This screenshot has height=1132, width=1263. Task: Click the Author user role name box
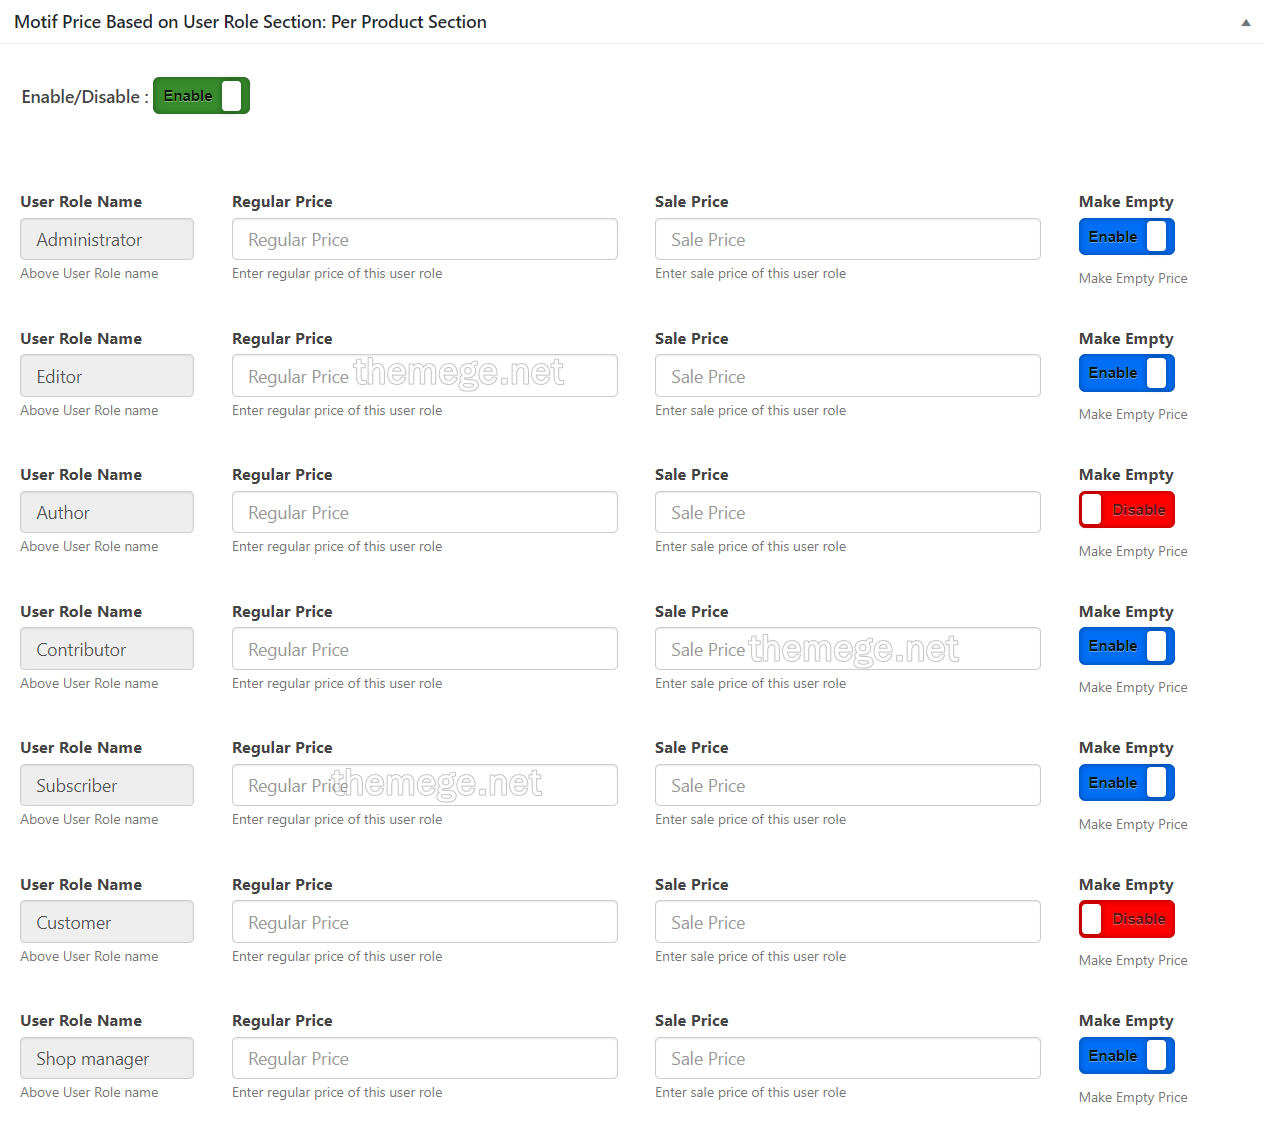[107, 512]
